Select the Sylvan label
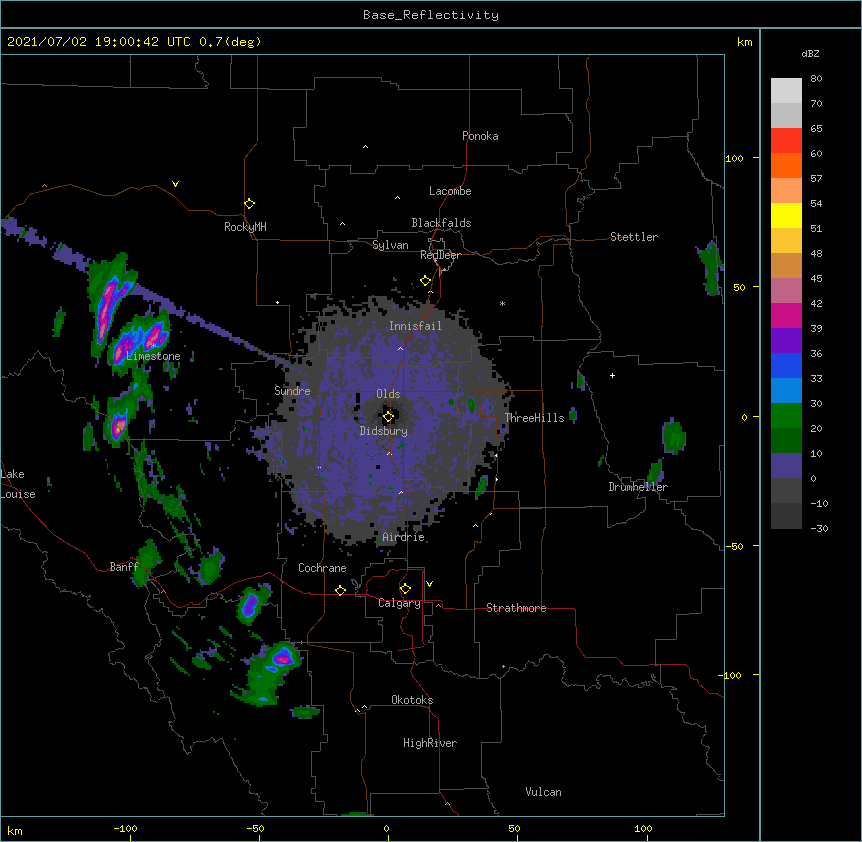 click(390, 245)
